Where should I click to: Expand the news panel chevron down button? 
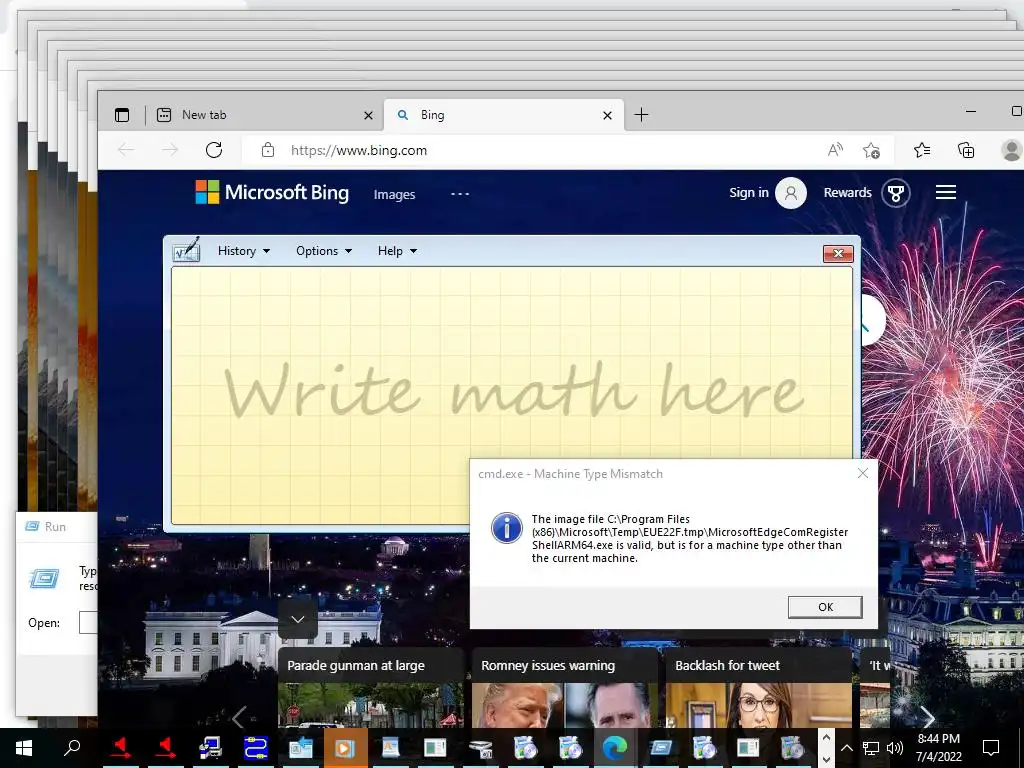298,619
